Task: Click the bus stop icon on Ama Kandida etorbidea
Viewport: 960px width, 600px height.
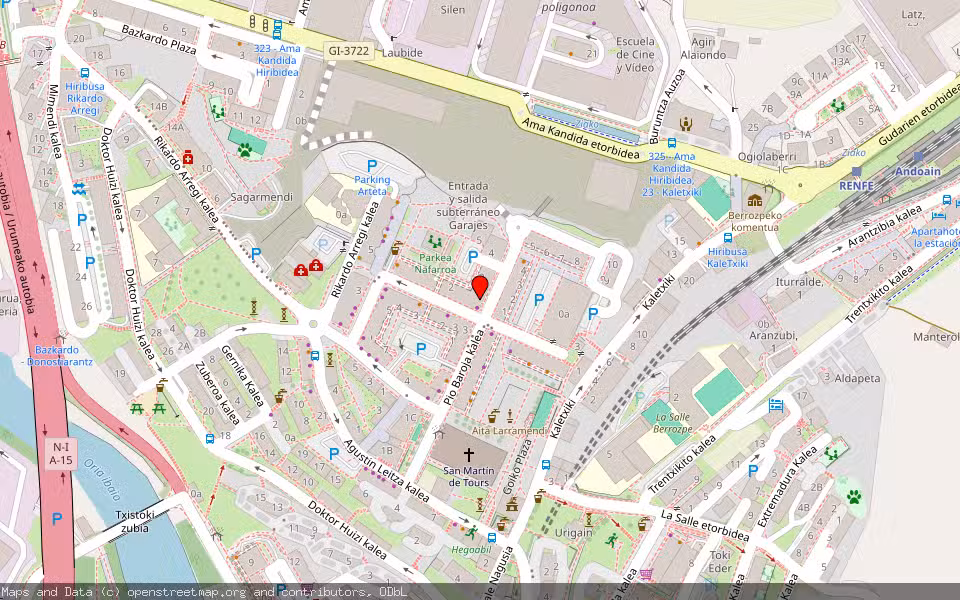Action: 672,143
